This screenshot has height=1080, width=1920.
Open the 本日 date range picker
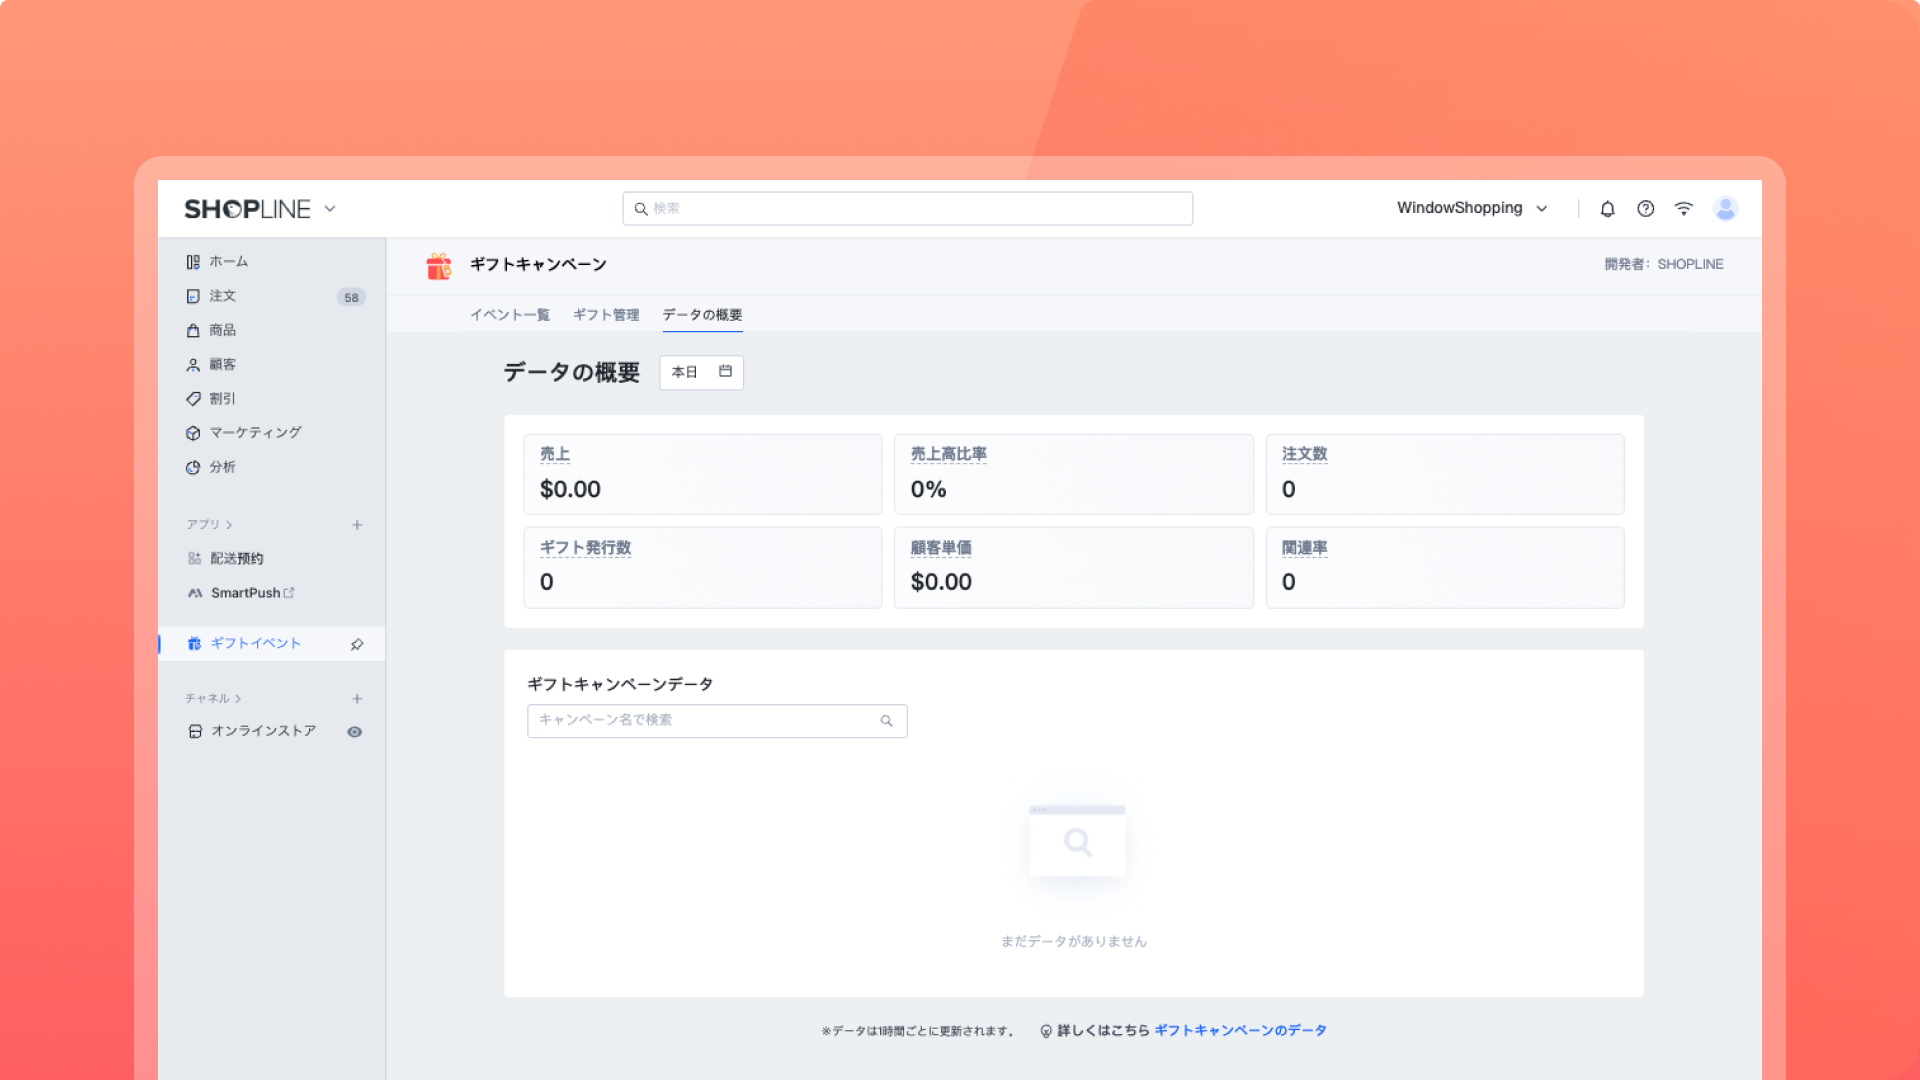[x=701, y=372]
